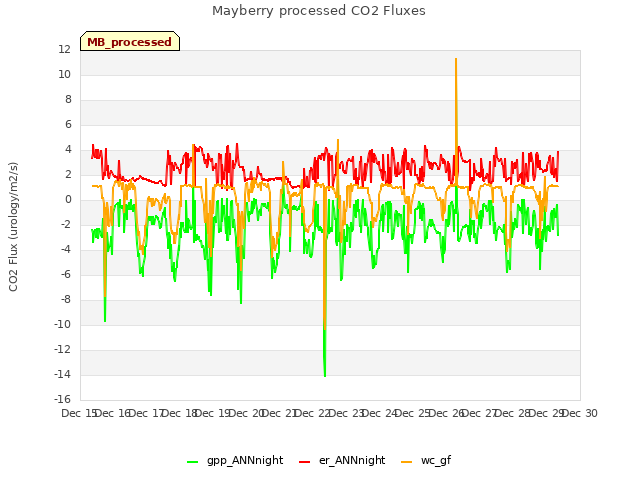Toggle the er_ANNnight legend entry

(x=342, y=460)
